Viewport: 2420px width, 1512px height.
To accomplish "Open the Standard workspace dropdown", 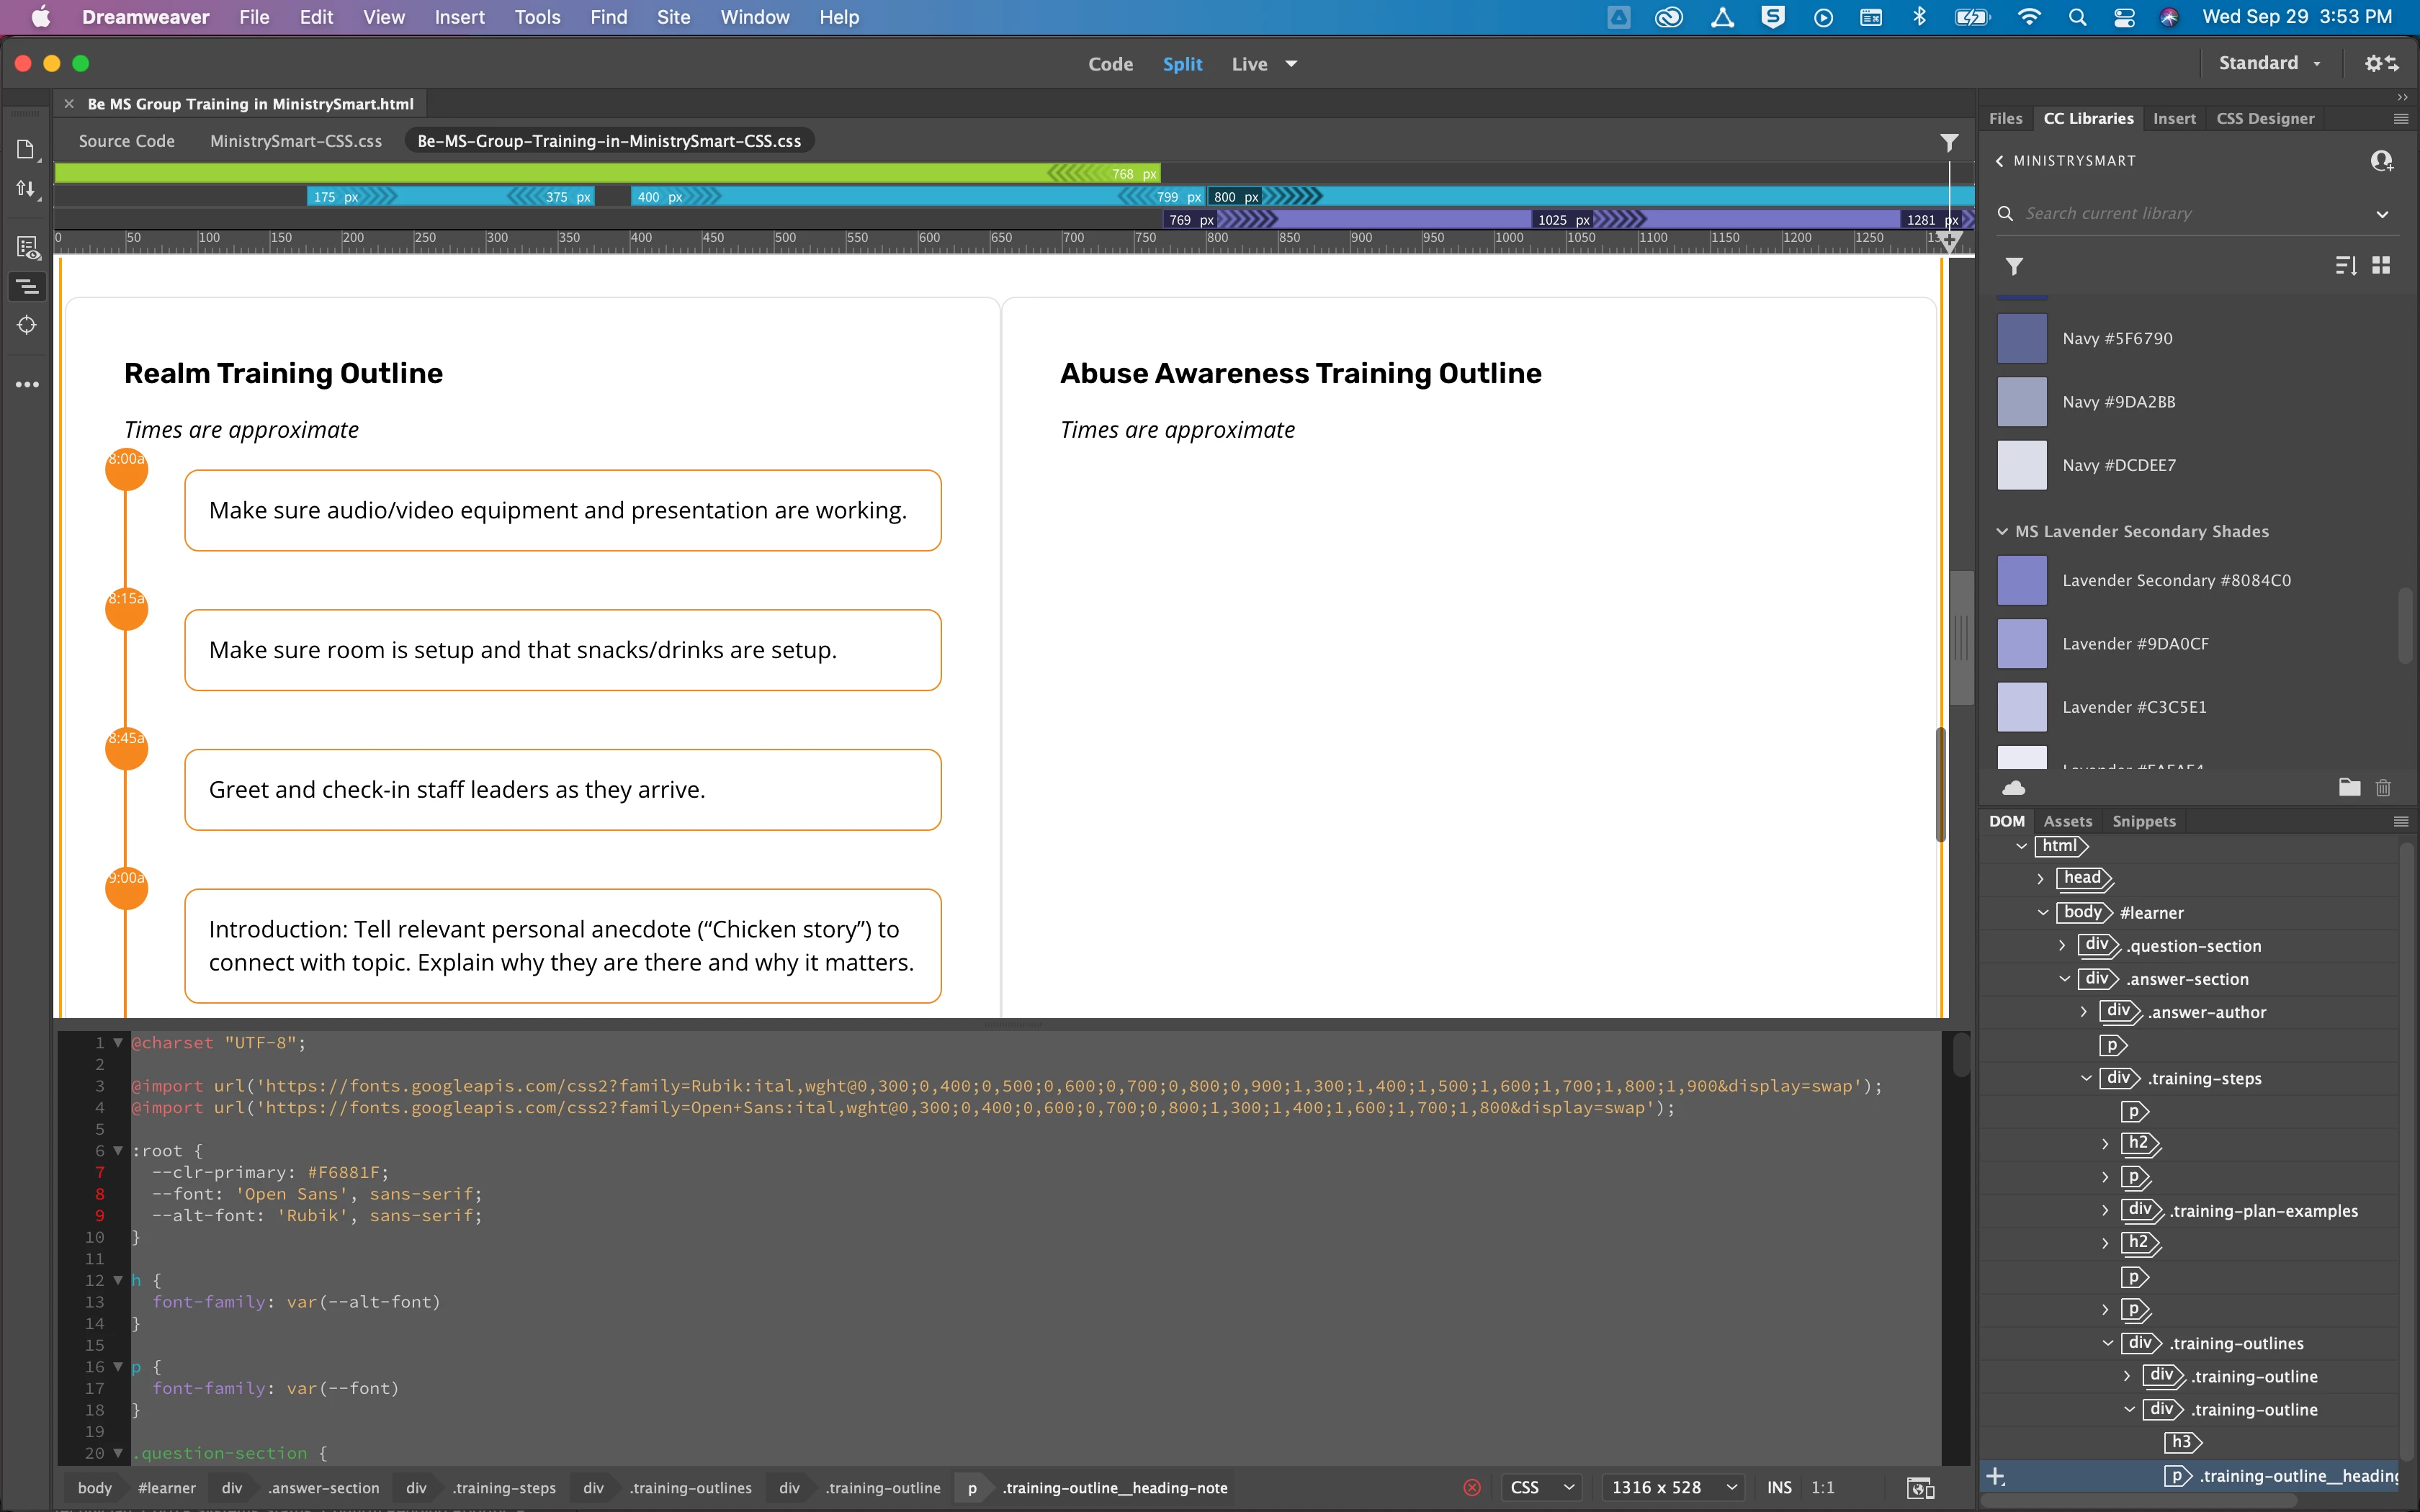I will click(x=2269, y=63).
